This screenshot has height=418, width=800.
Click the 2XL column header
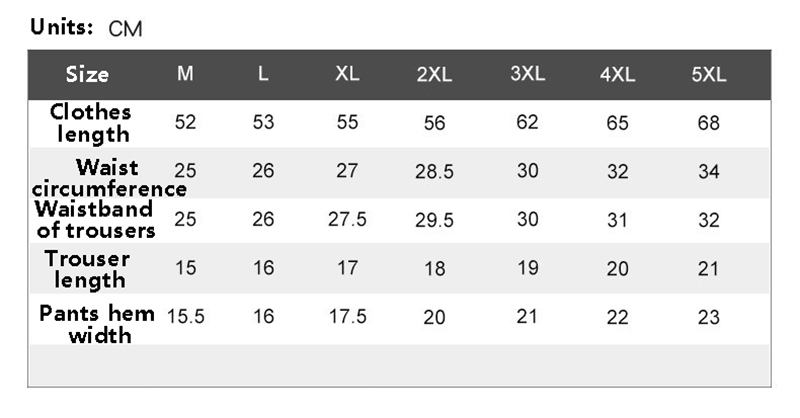(x=434, y=75)
